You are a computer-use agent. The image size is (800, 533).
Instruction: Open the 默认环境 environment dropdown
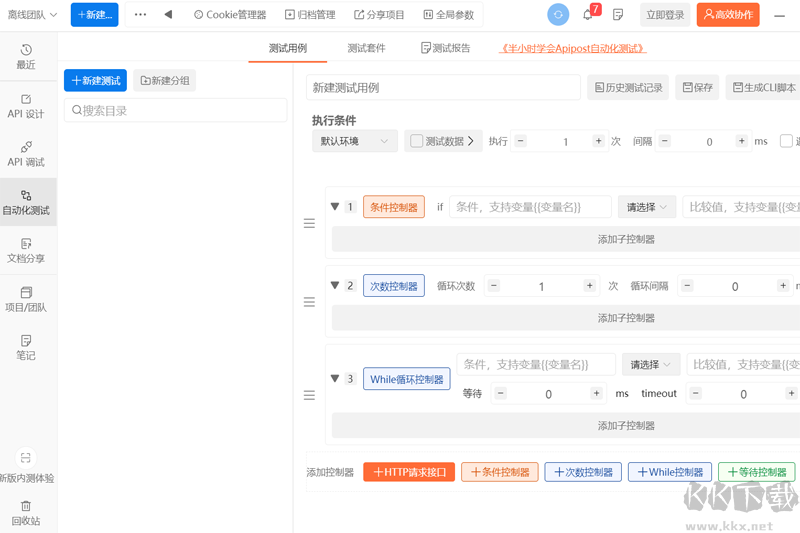[354, 142]
